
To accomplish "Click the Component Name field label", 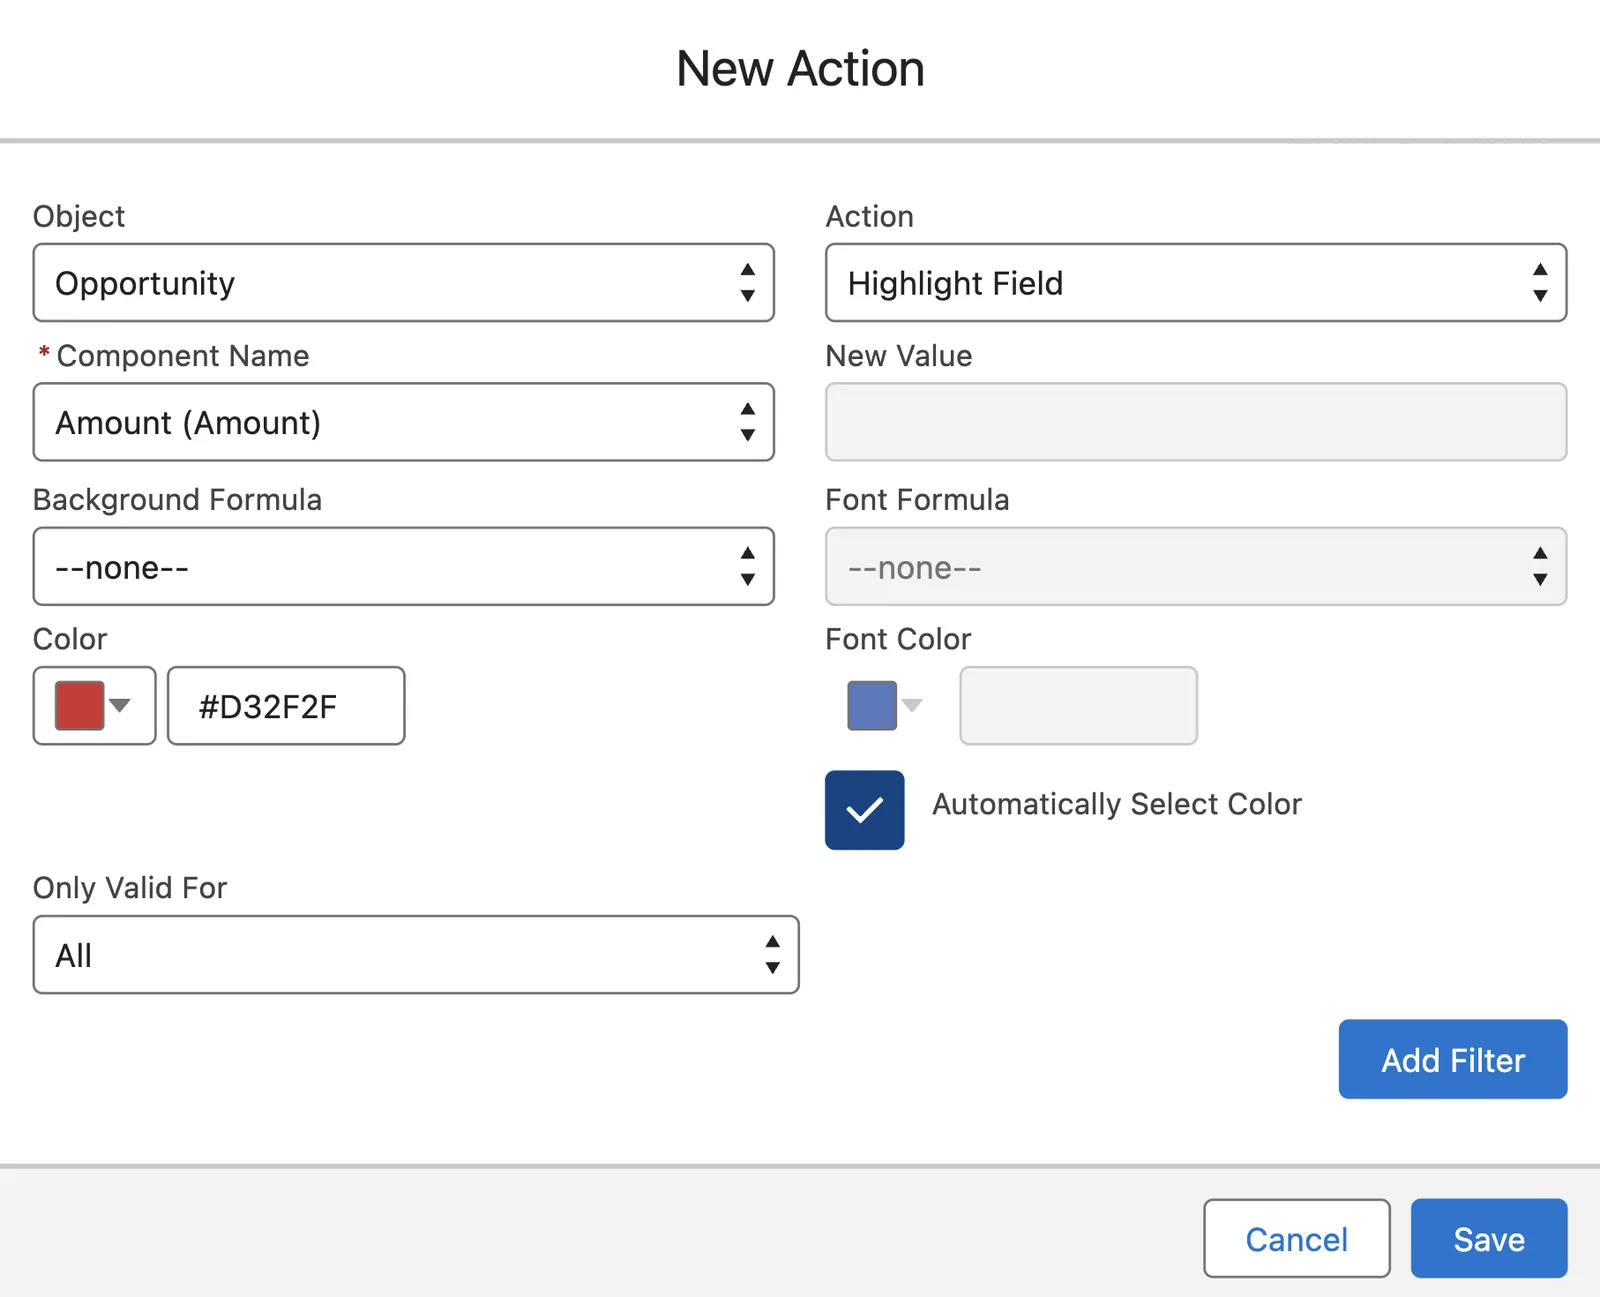I will (x=183, y=356).
